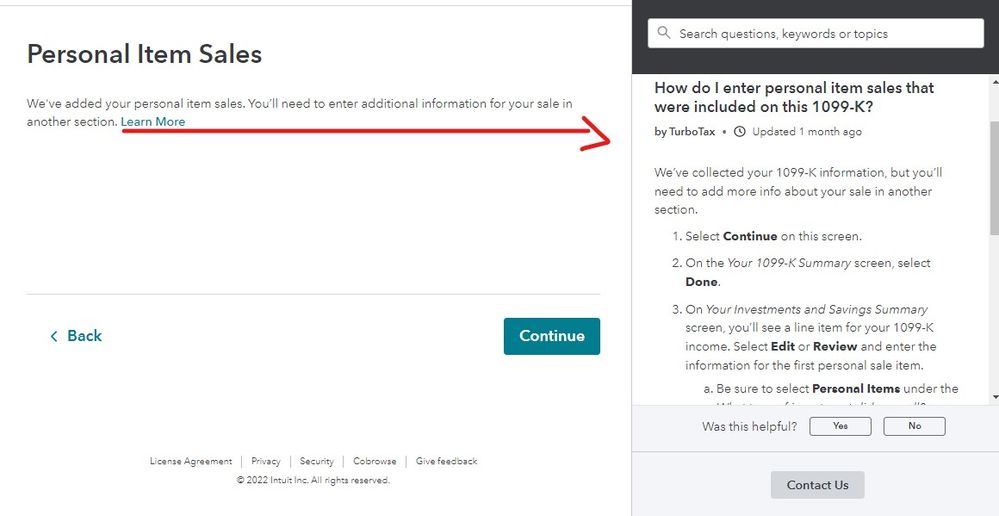Click the by TurboTax author text
999x516 pixels.
pos(685,132)
